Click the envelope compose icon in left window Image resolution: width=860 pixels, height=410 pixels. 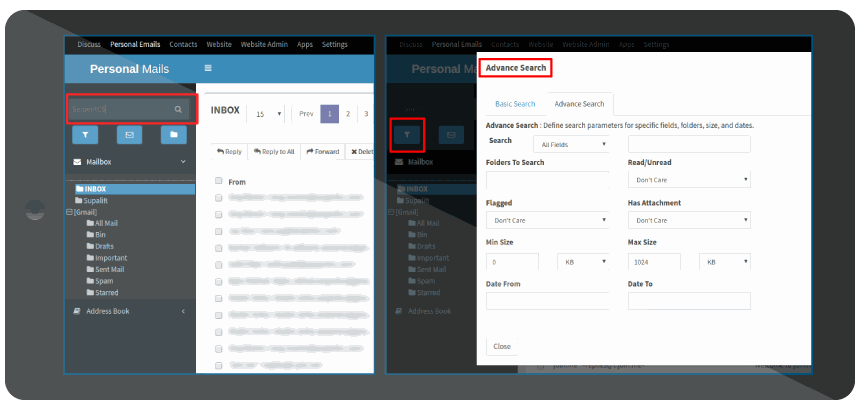129,135
